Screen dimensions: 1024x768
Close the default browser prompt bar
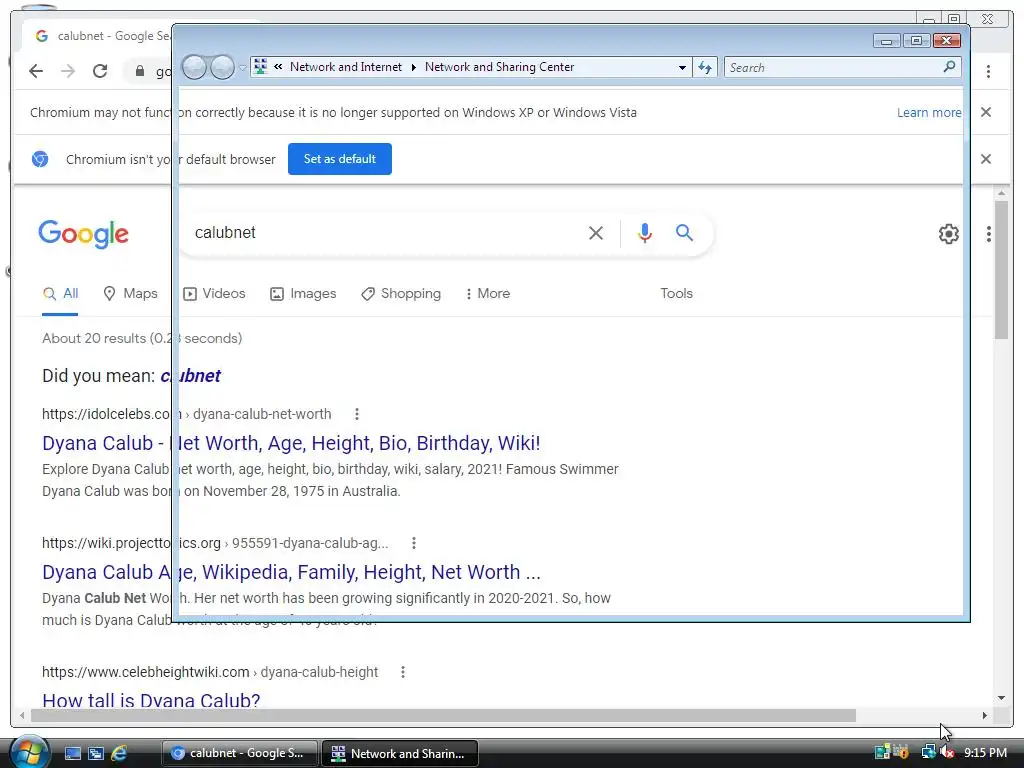point(986,159)
